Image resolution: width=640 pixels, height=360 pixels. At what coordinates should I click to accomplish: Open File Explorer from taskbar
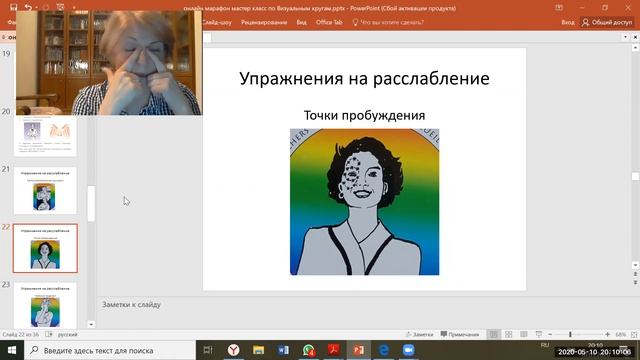[258, 350]
